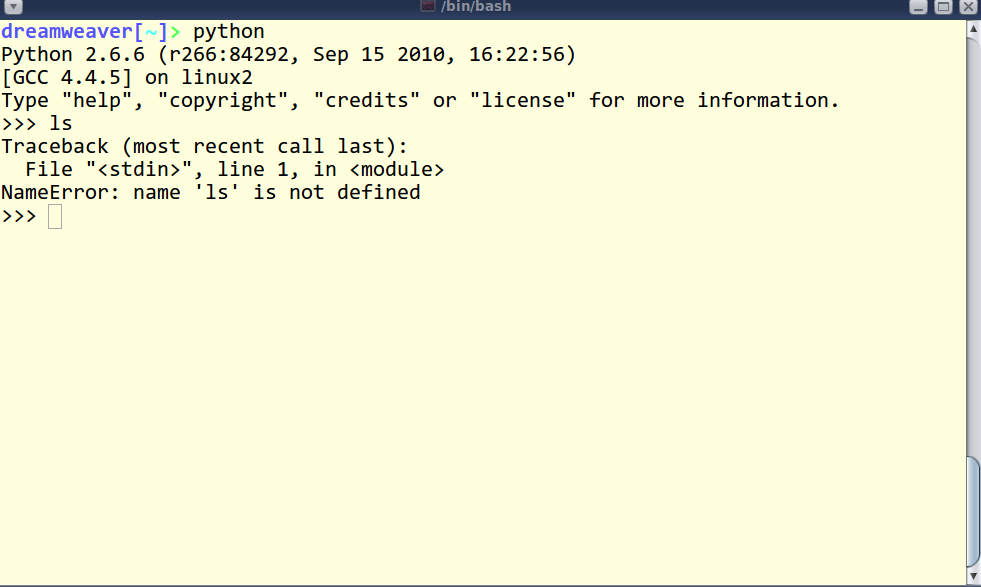Open the window menu dropdown in title bar

pos(13,7)
